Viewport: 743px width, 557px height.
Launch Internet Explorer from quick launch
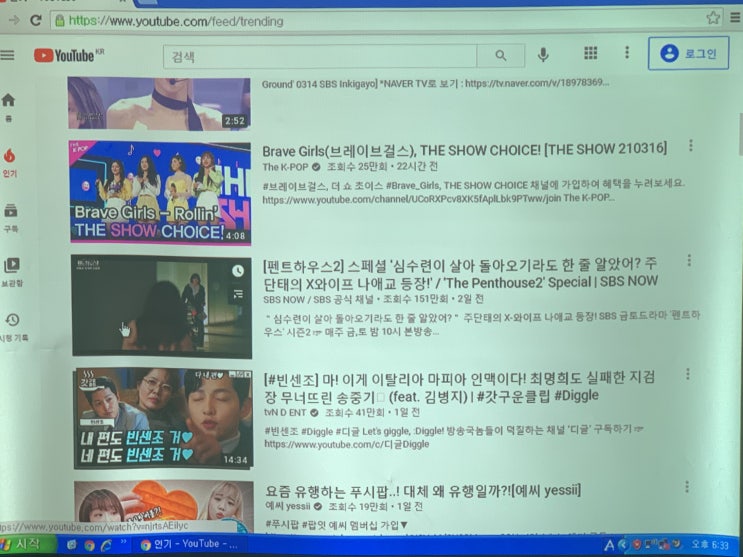click(106, 545)
